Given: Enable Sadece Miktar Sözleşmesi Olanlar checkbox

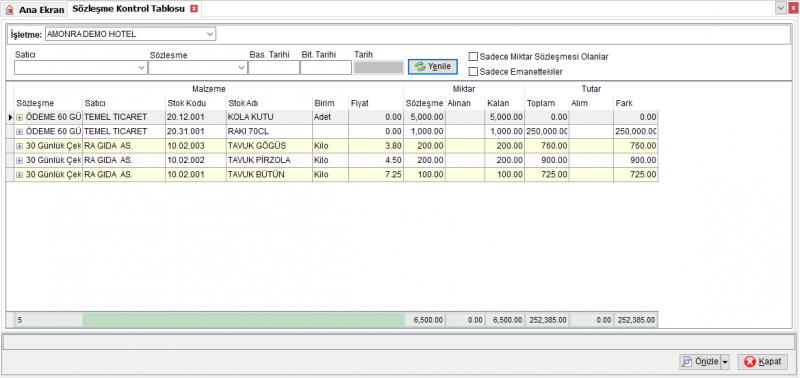Looking at the screenshot, I should (473, 57).
